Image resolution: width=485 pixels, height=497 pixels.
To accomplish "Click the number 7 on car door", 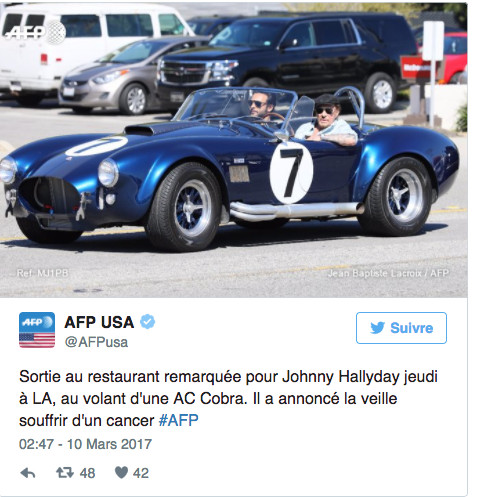I will (291, 173).
